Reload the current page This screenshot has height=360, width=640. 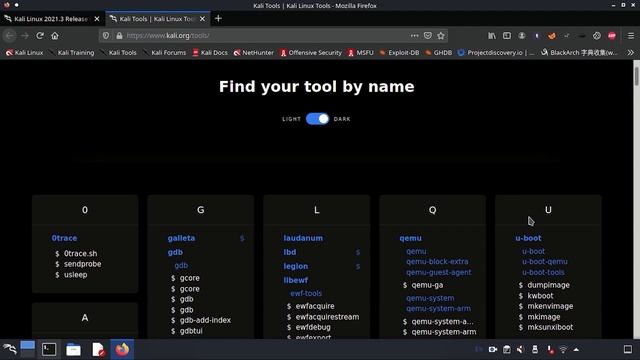[x=40, y=36]
